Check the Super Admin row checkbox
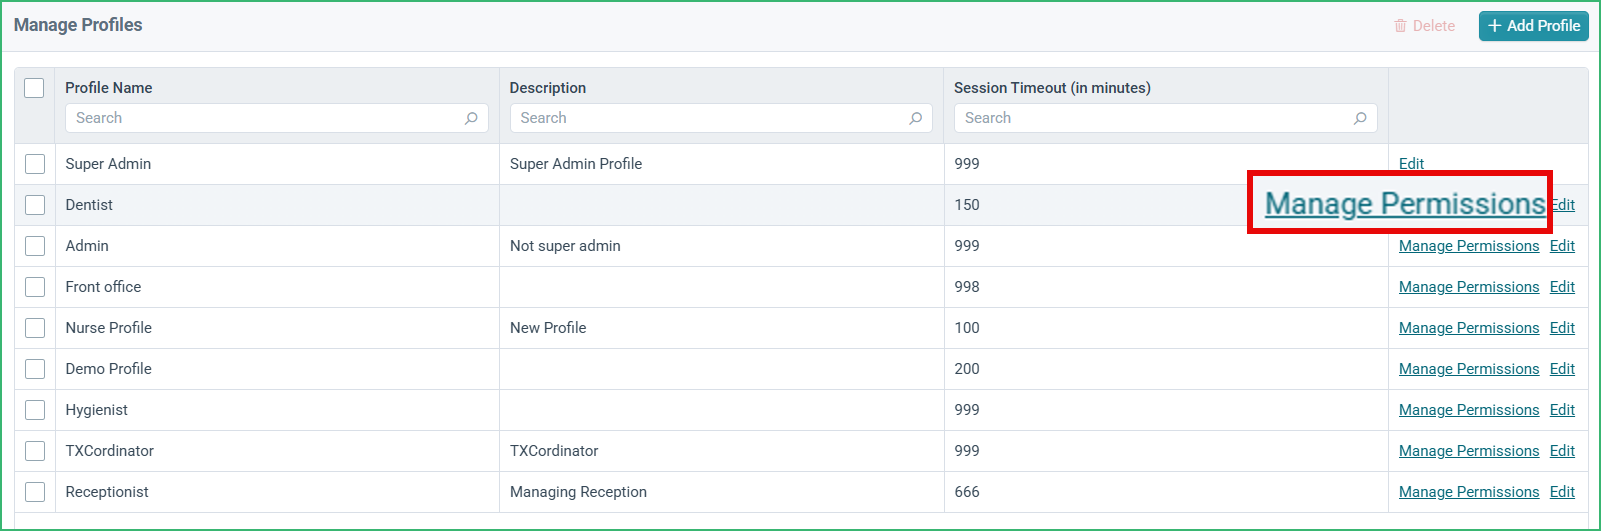This screenshot has width=1601, height=531. click(35, 164)
